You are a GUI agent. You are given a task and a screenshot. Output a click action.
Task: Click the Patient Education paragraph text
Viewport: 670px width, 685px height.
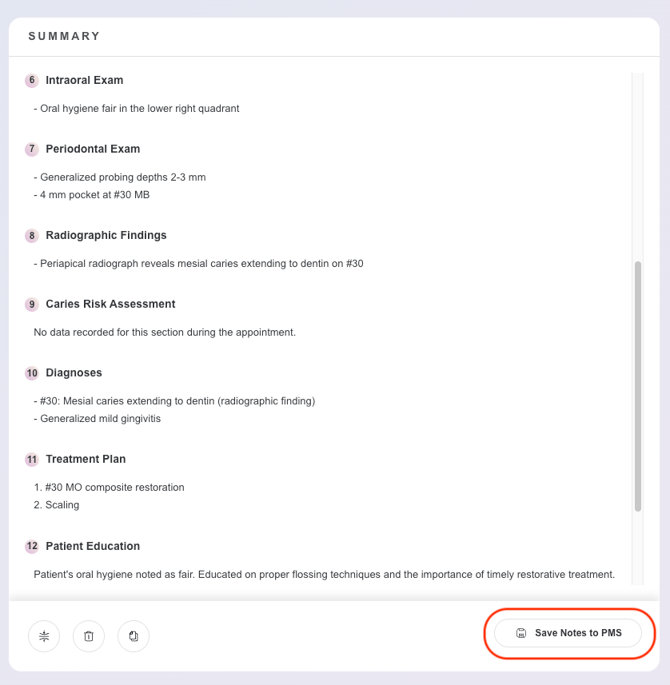click(324, 574)
